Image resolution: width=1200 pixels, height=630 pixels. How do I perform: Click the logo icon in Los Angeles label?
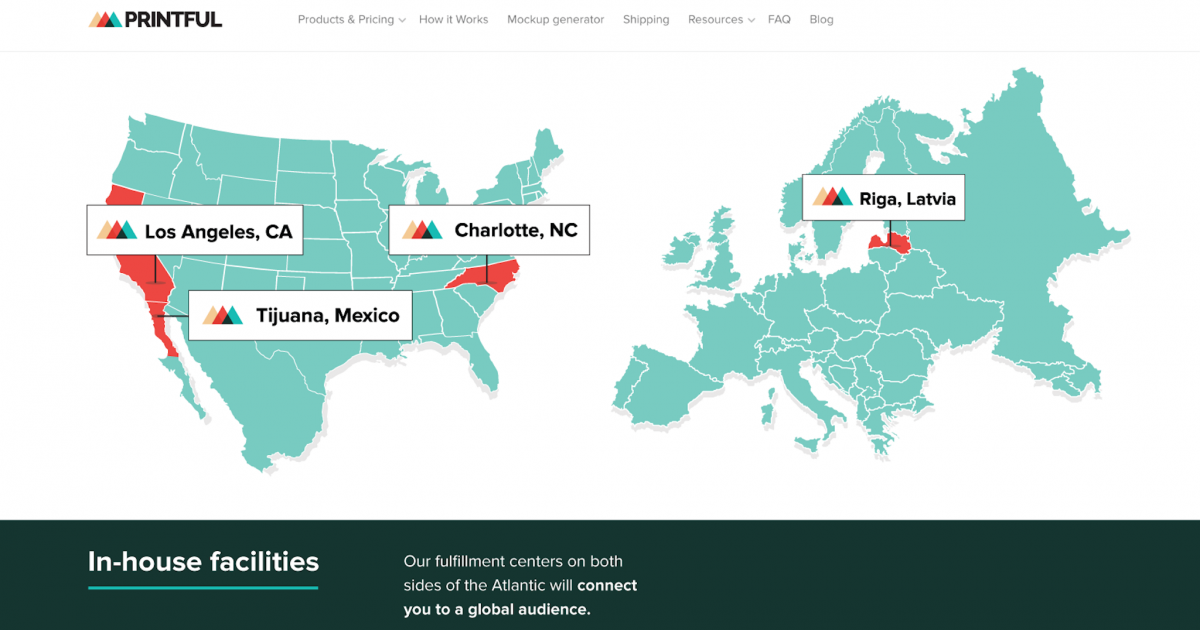tap(116, 231)
